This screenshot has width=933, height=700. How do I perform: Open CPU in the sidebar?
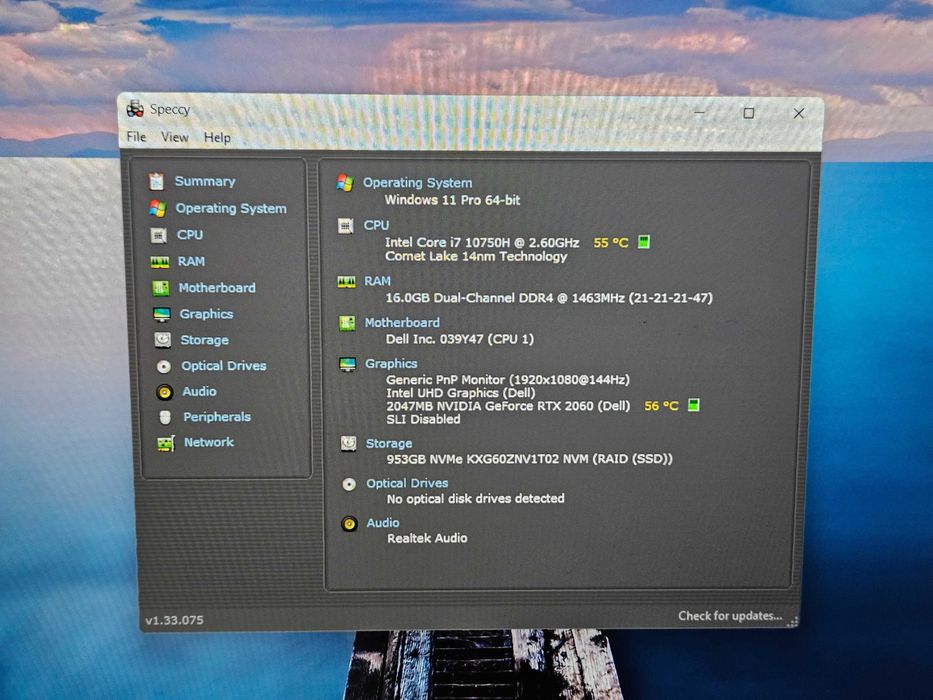(190, 235)
